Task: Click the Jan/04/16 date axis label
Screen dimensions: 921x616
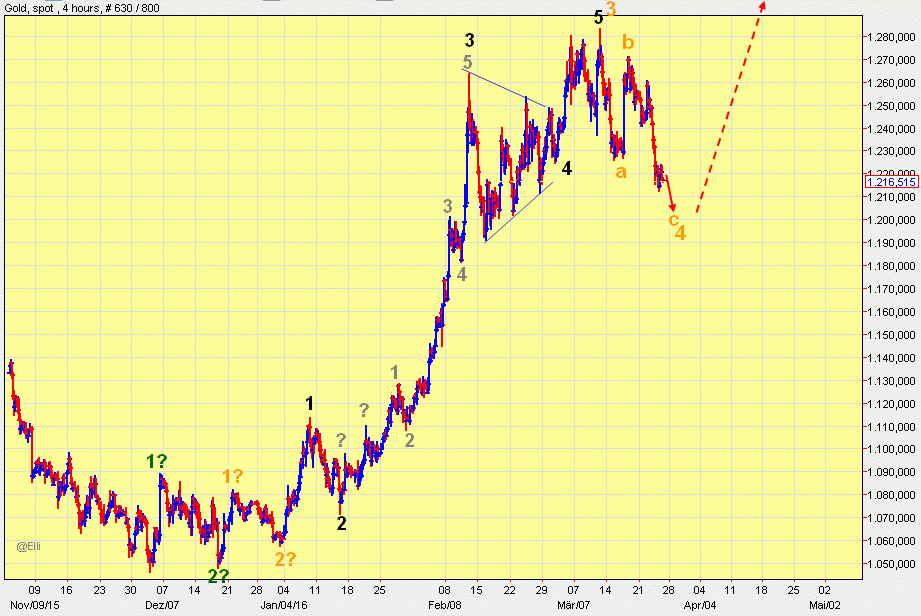Action: 283,605
